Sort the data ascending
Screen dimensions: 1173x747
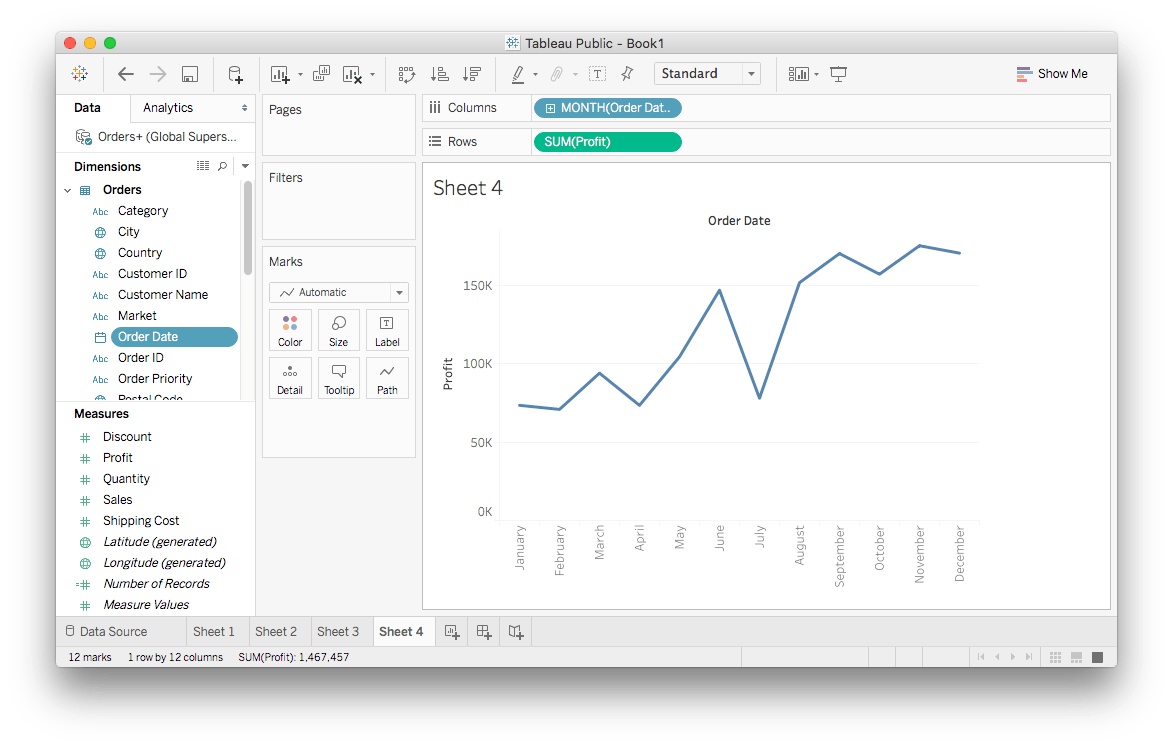pyautogui.click(x=439, y=74)
